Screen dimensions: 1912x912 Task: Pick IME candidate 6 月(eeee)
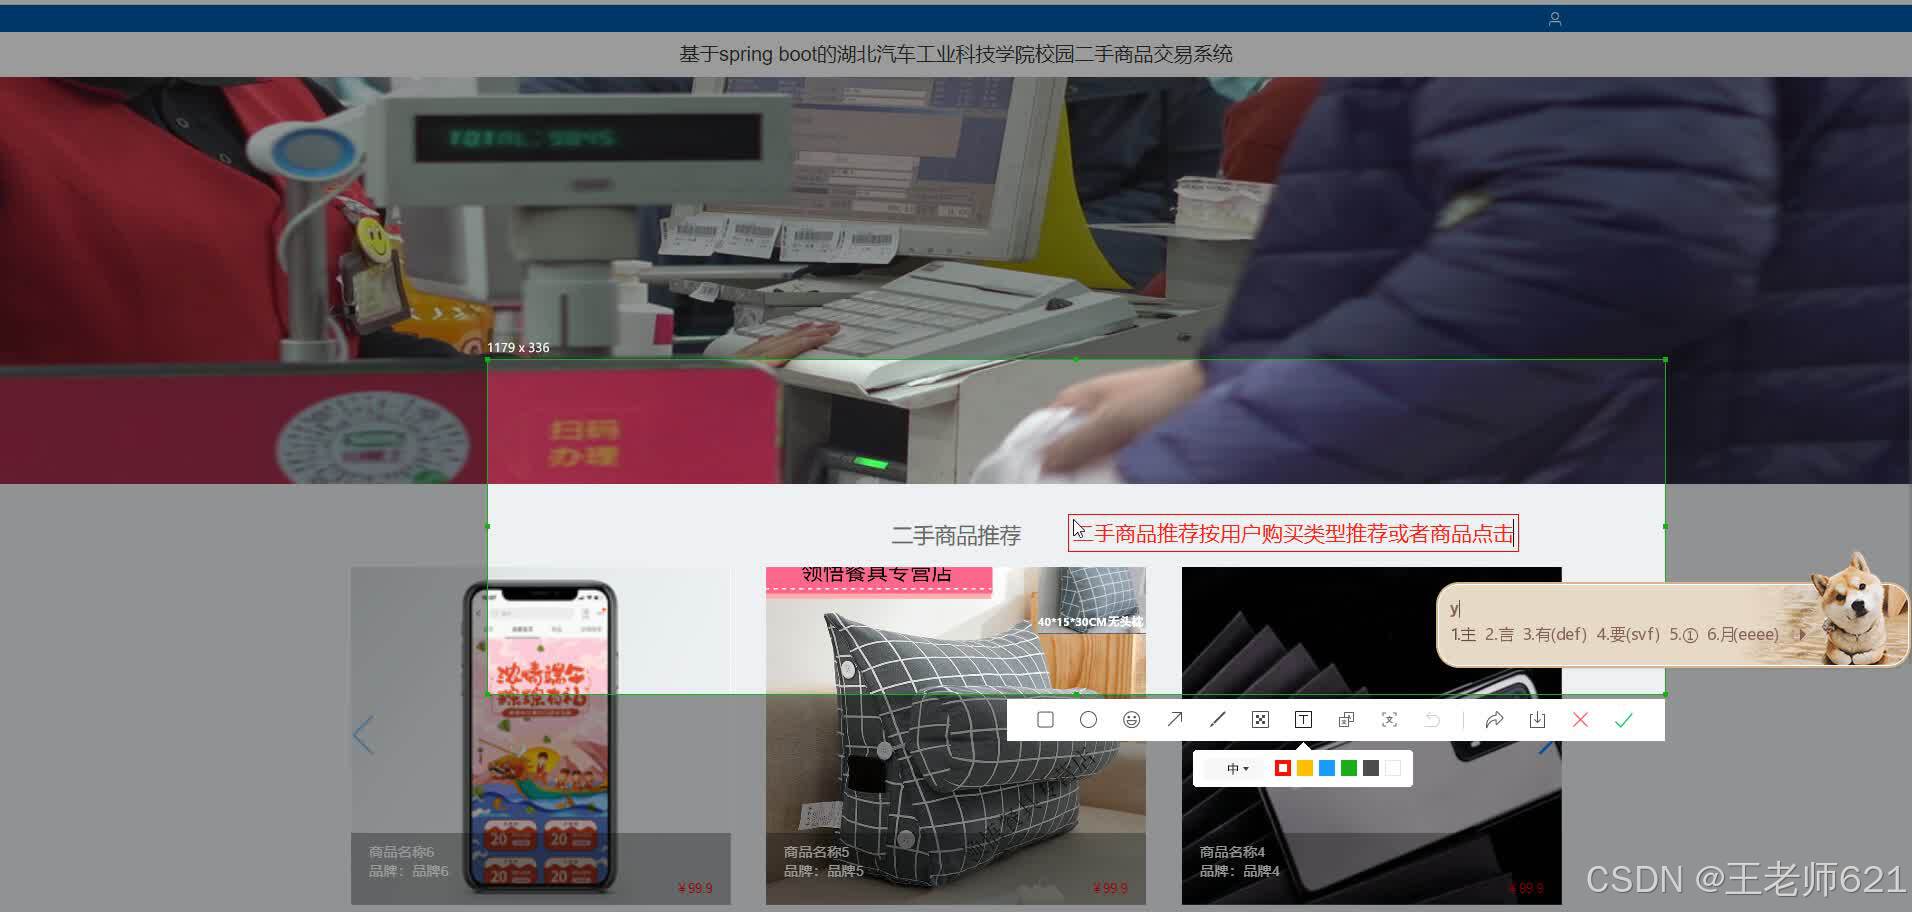(x=1743, y=634)
